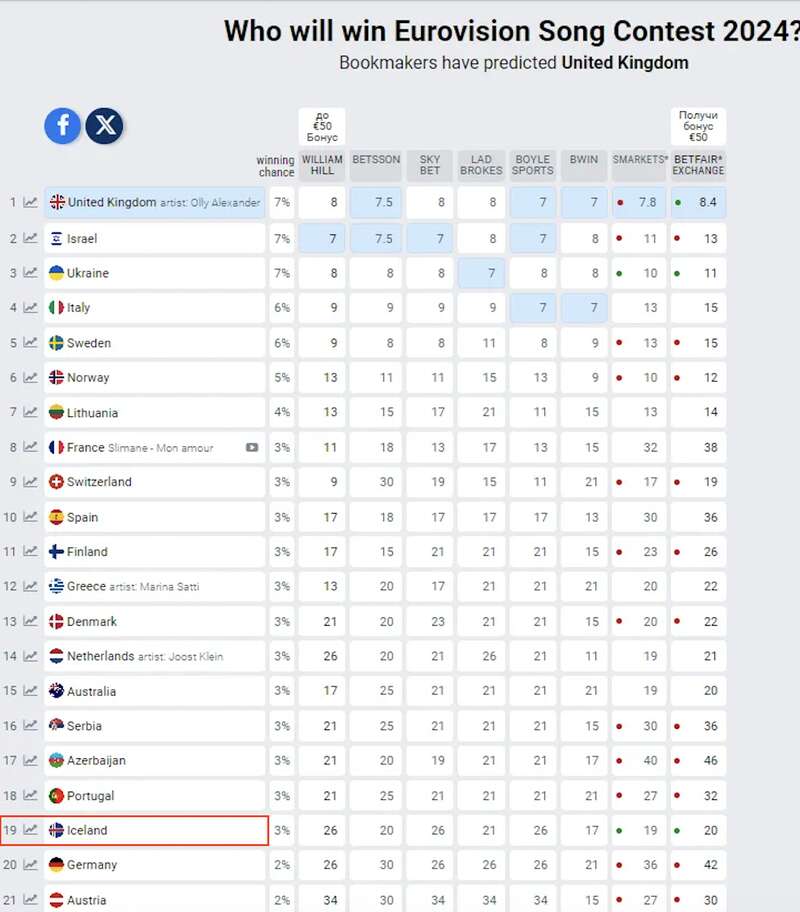The image size is (800, 912).
Task: Click the Smarkets column header
Action: [x=639, y=160]
